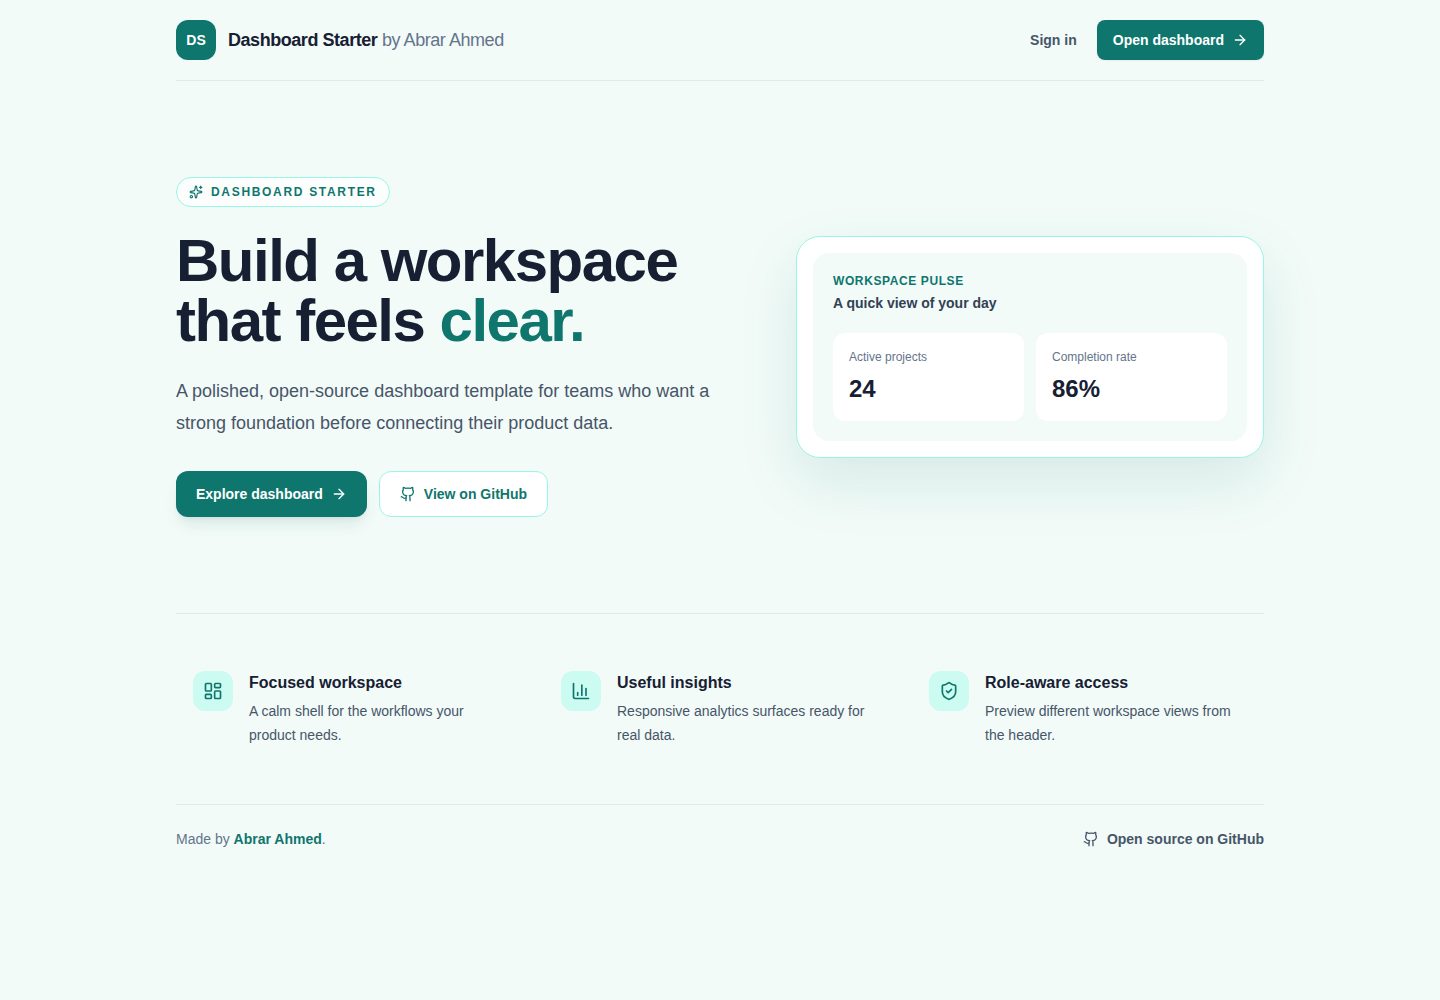The image size is (1440, 1000).
Task: Click the 'Role-aware access' heading
Action: [1056, 682]
